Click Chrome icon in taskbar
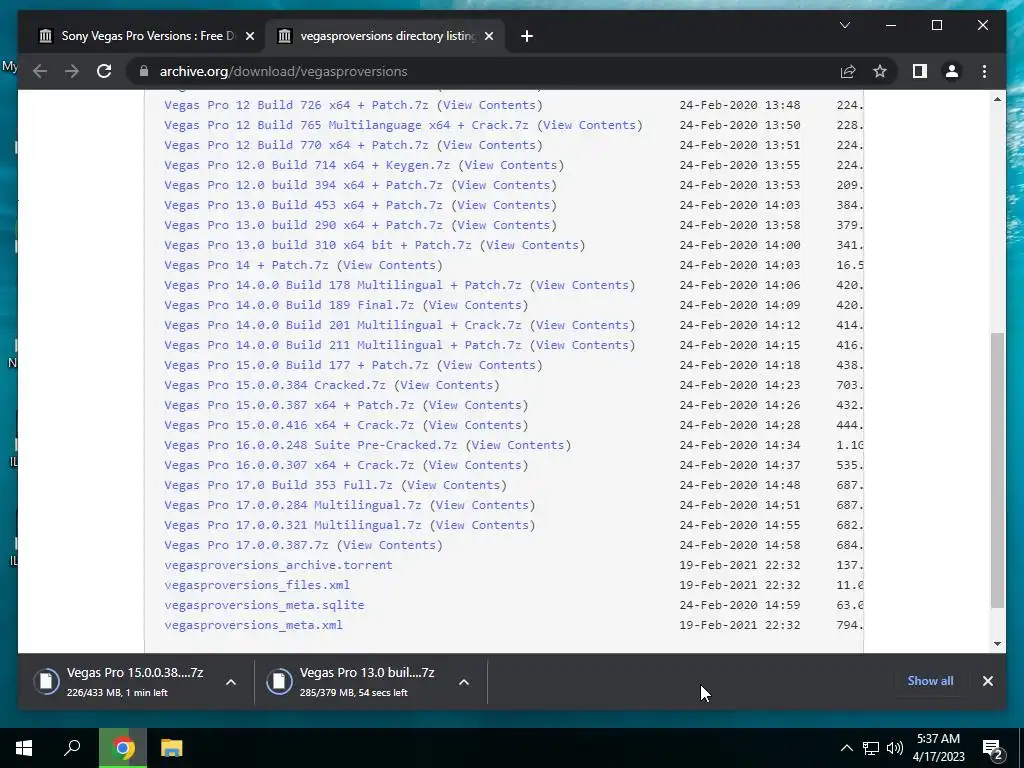This screenshot has width=1024, height=768. [x=123, y=748]
